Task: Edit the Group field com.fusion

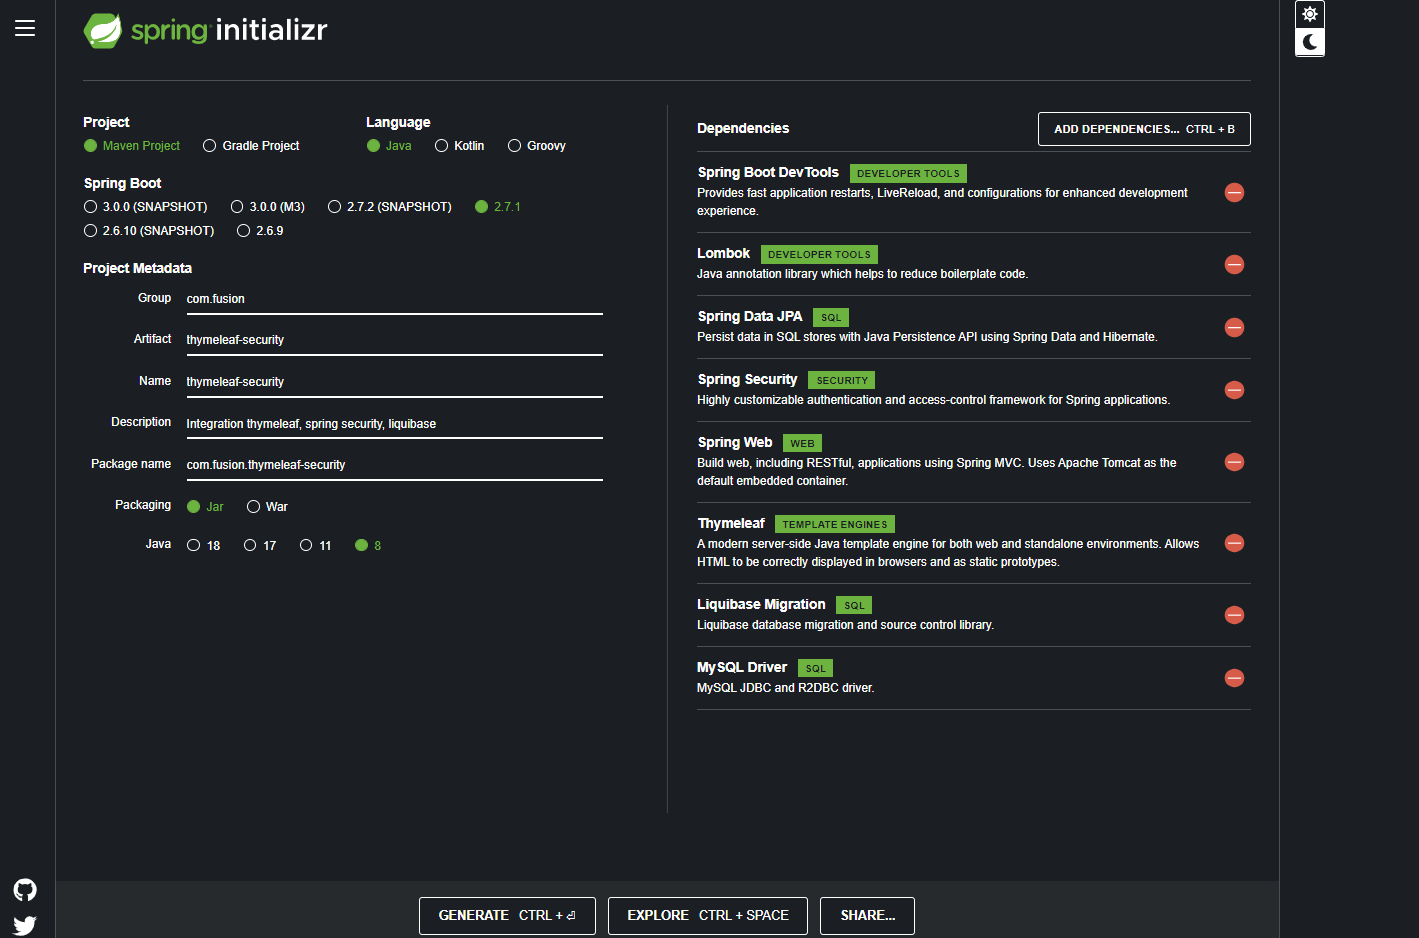Action: coord(394,299)
